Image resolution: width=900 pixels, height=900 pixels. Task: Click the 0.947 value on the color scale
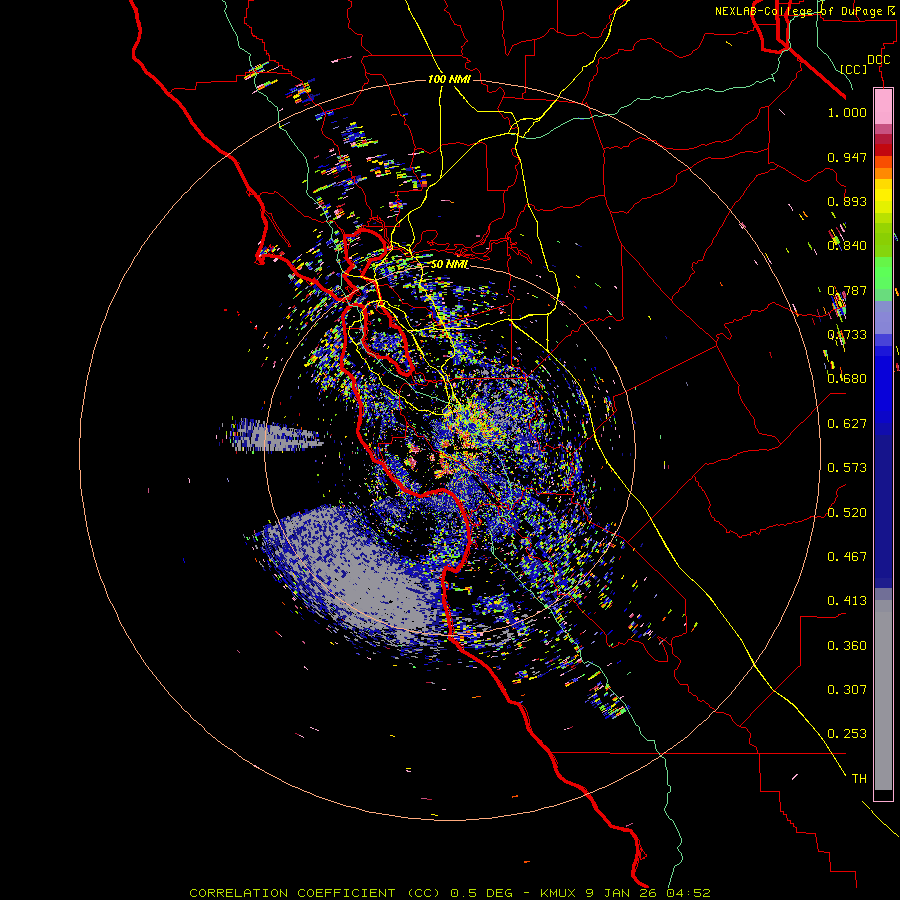[847, 157]
